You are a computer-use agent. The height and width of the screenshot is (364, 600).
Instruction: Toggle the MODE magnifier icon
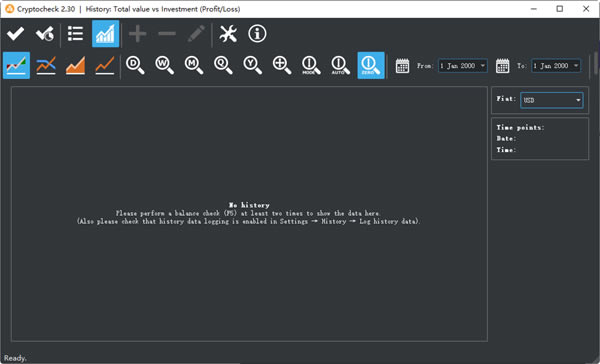311,65
